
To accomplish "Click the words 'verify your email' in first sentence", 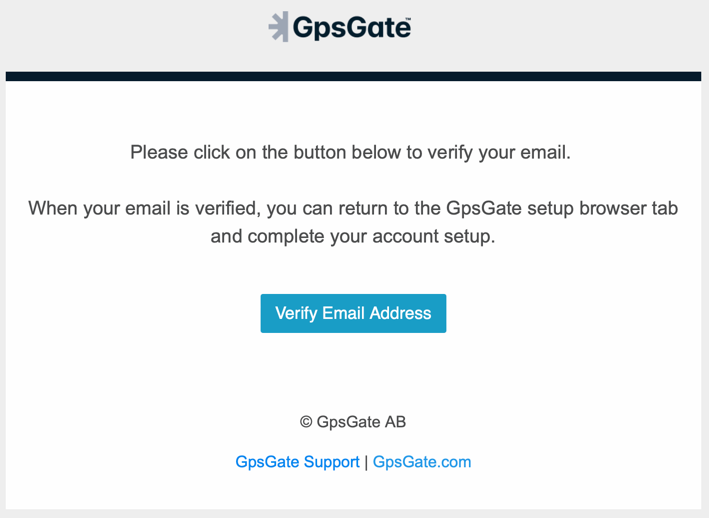I will (x=499, y=152).
